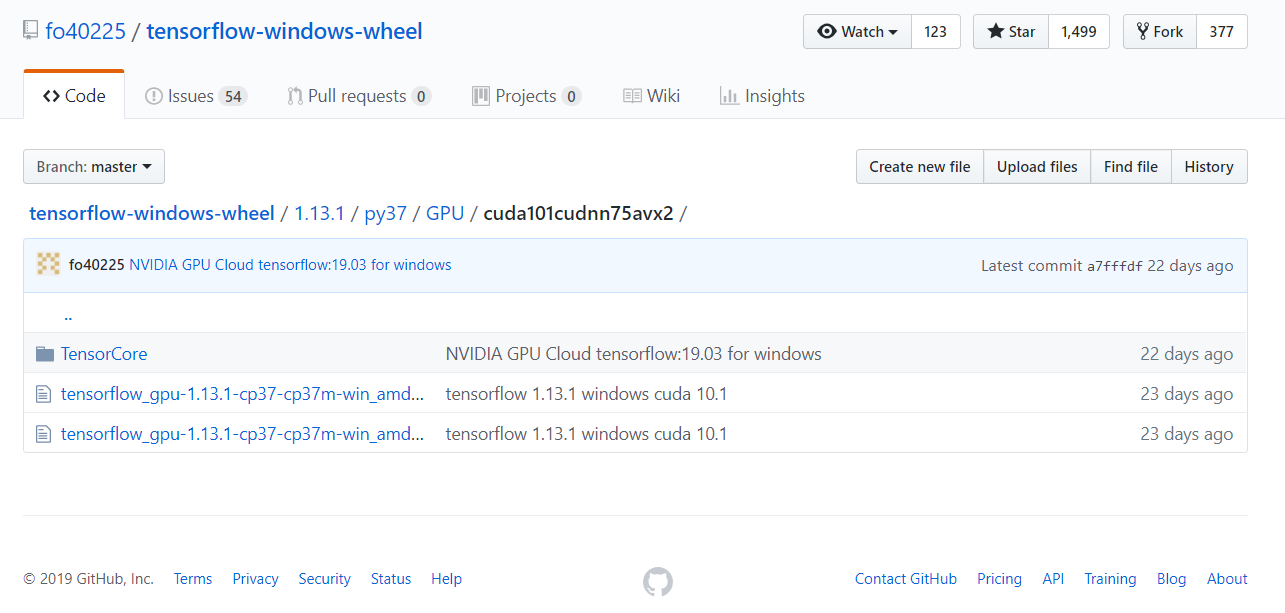Click first tensorflow_gpu wheel file icon
1285x613 pixels.
point(43,394)
